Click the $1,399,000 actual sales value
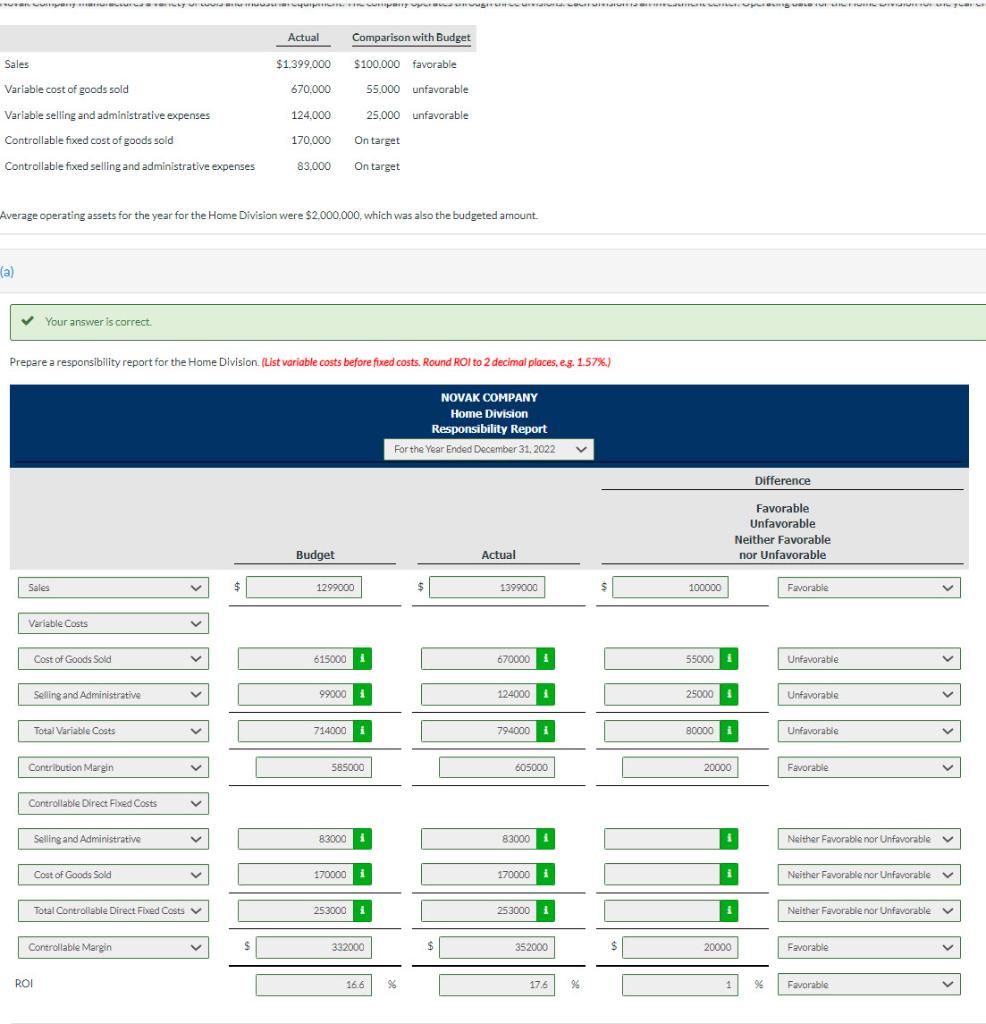This screenshot has height=1024, width=986. click(303, 64)
